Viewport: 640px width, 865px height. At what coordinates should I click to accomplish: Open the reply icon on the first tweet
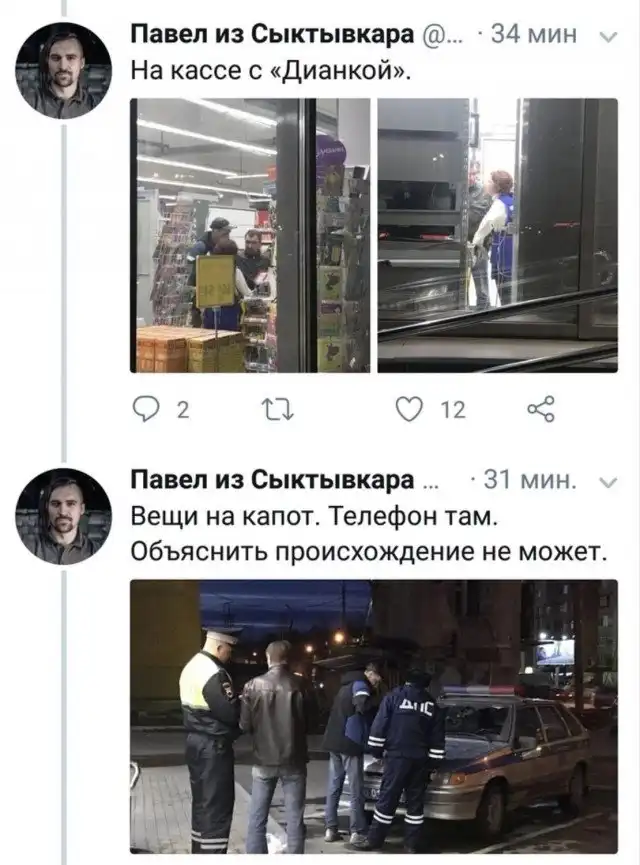coord(146,410)
